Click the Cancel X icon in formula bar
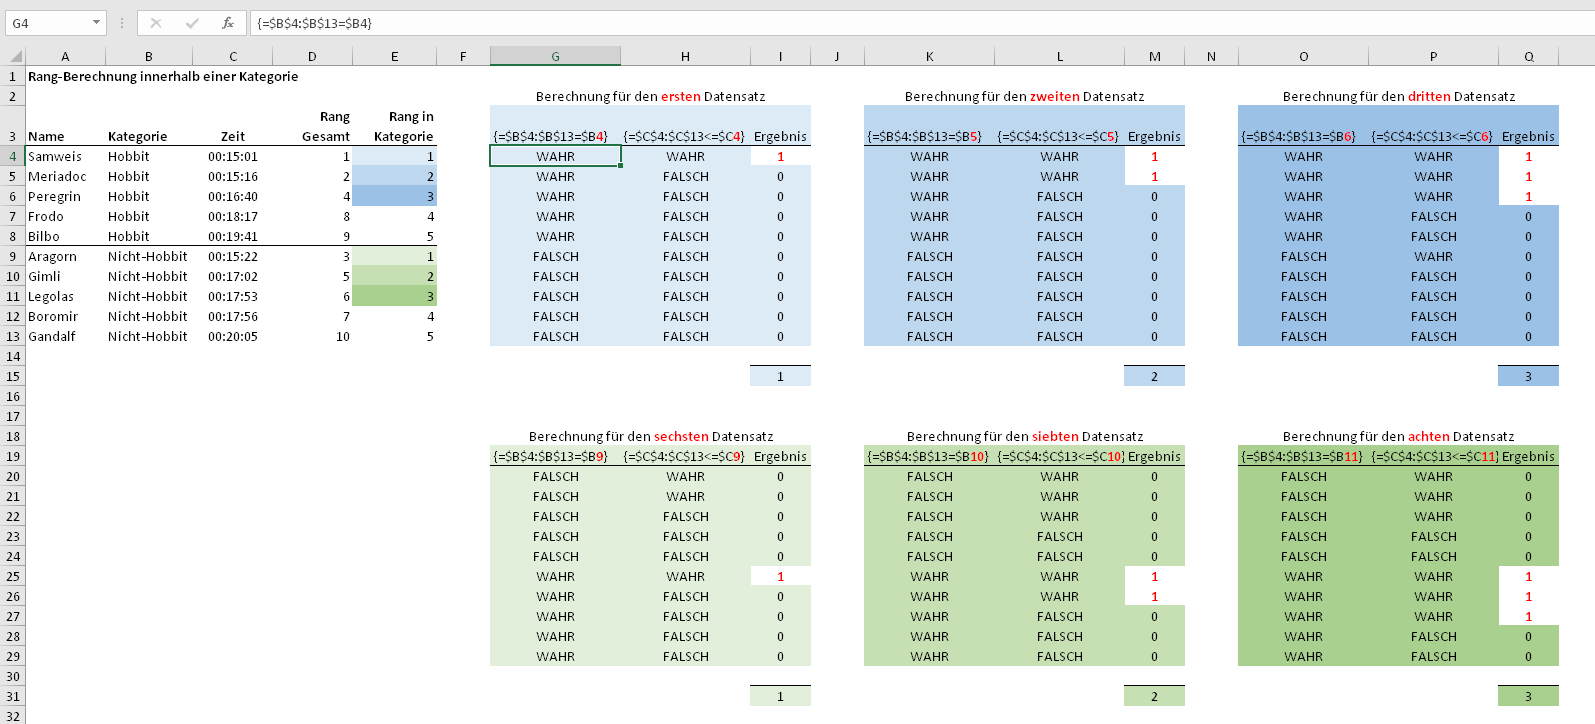Viewport: 1595px width, 724px height. (x=156, y=23)
